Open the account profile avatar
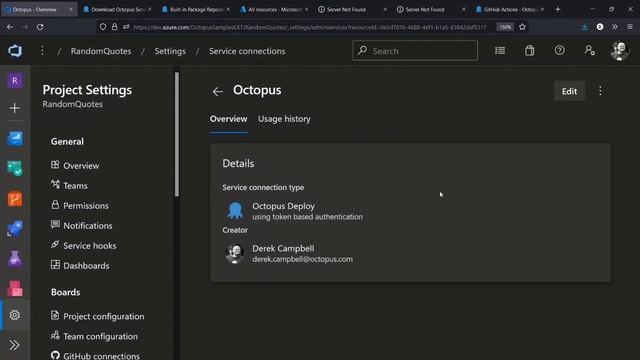This screenshot has width=640, height=360. coord(620,51)
